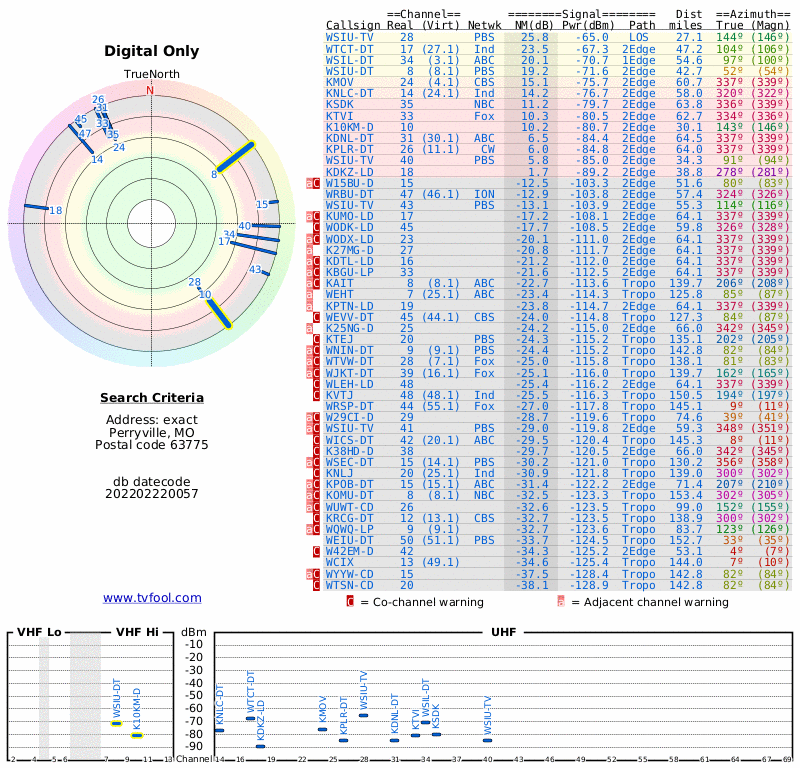800x768 pixels.
Task: Open the KAIT callsign link
Action: [x=340, y=283]
